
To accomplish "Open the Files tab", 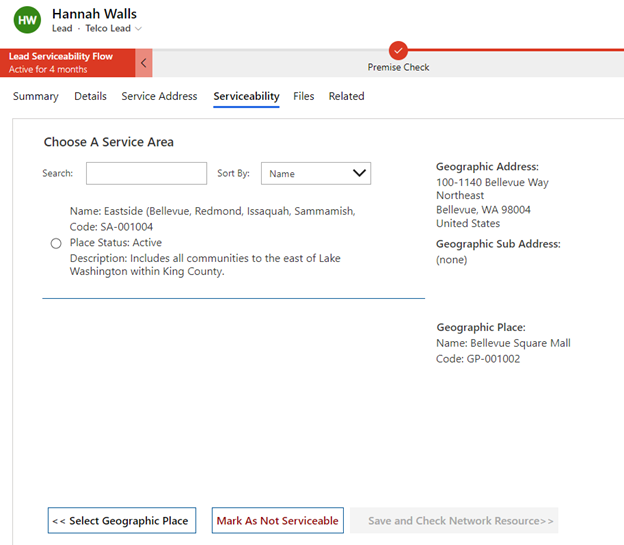I will [x=304, y=97].
